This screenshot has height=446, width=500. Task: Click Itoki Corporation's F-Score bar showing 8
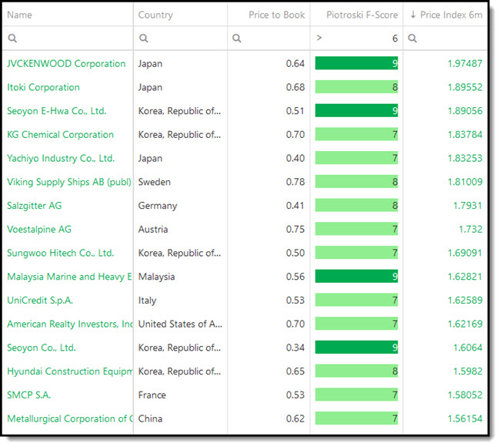(x=356, y=87)
